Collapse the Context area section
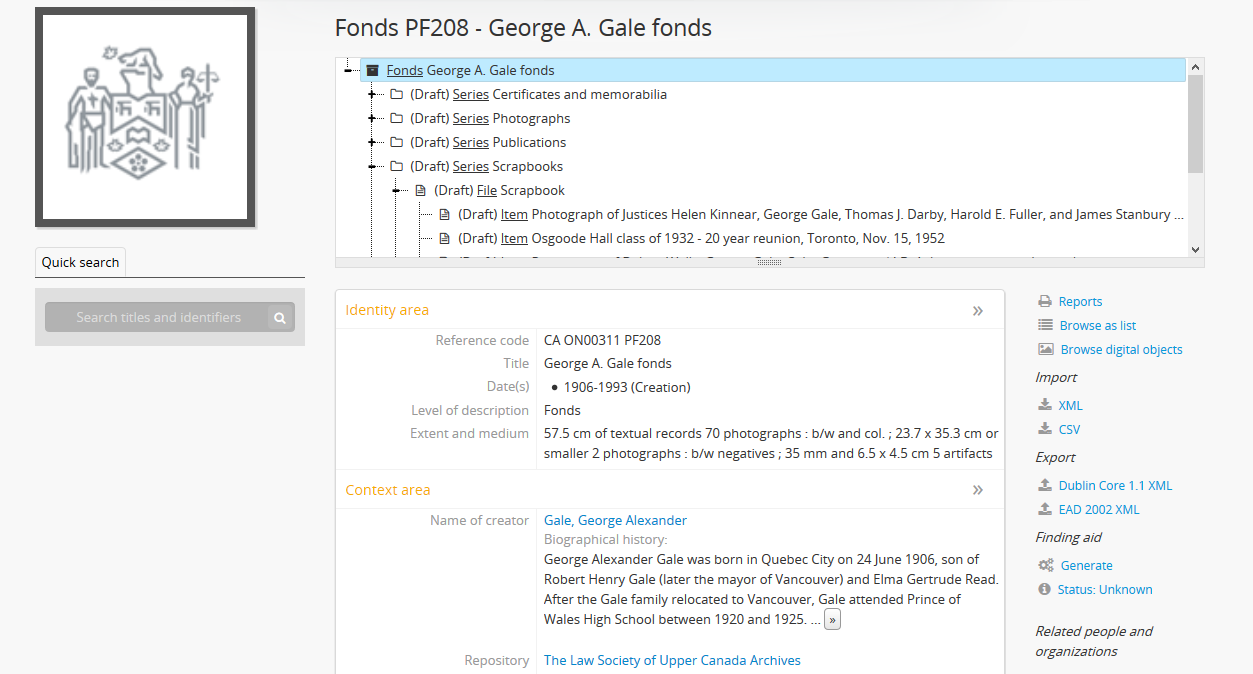The height and width of the screenshot is (674, 1253). (977, 490)
